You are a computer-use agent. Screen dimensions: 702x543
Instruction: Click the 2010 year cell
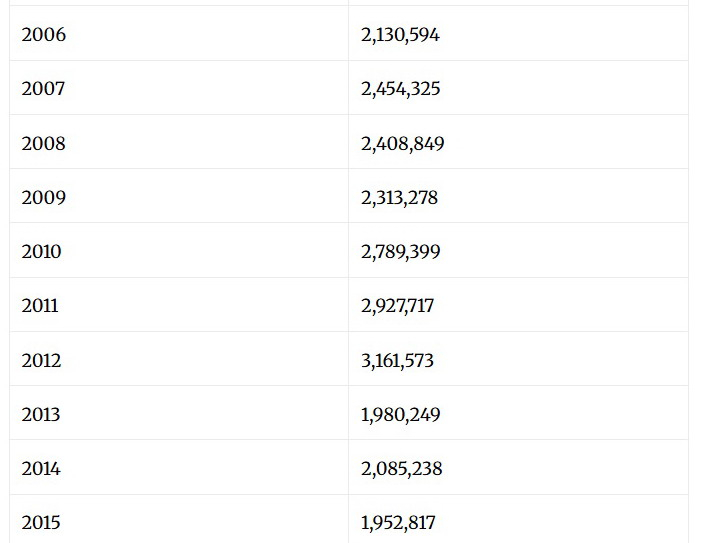41,252
